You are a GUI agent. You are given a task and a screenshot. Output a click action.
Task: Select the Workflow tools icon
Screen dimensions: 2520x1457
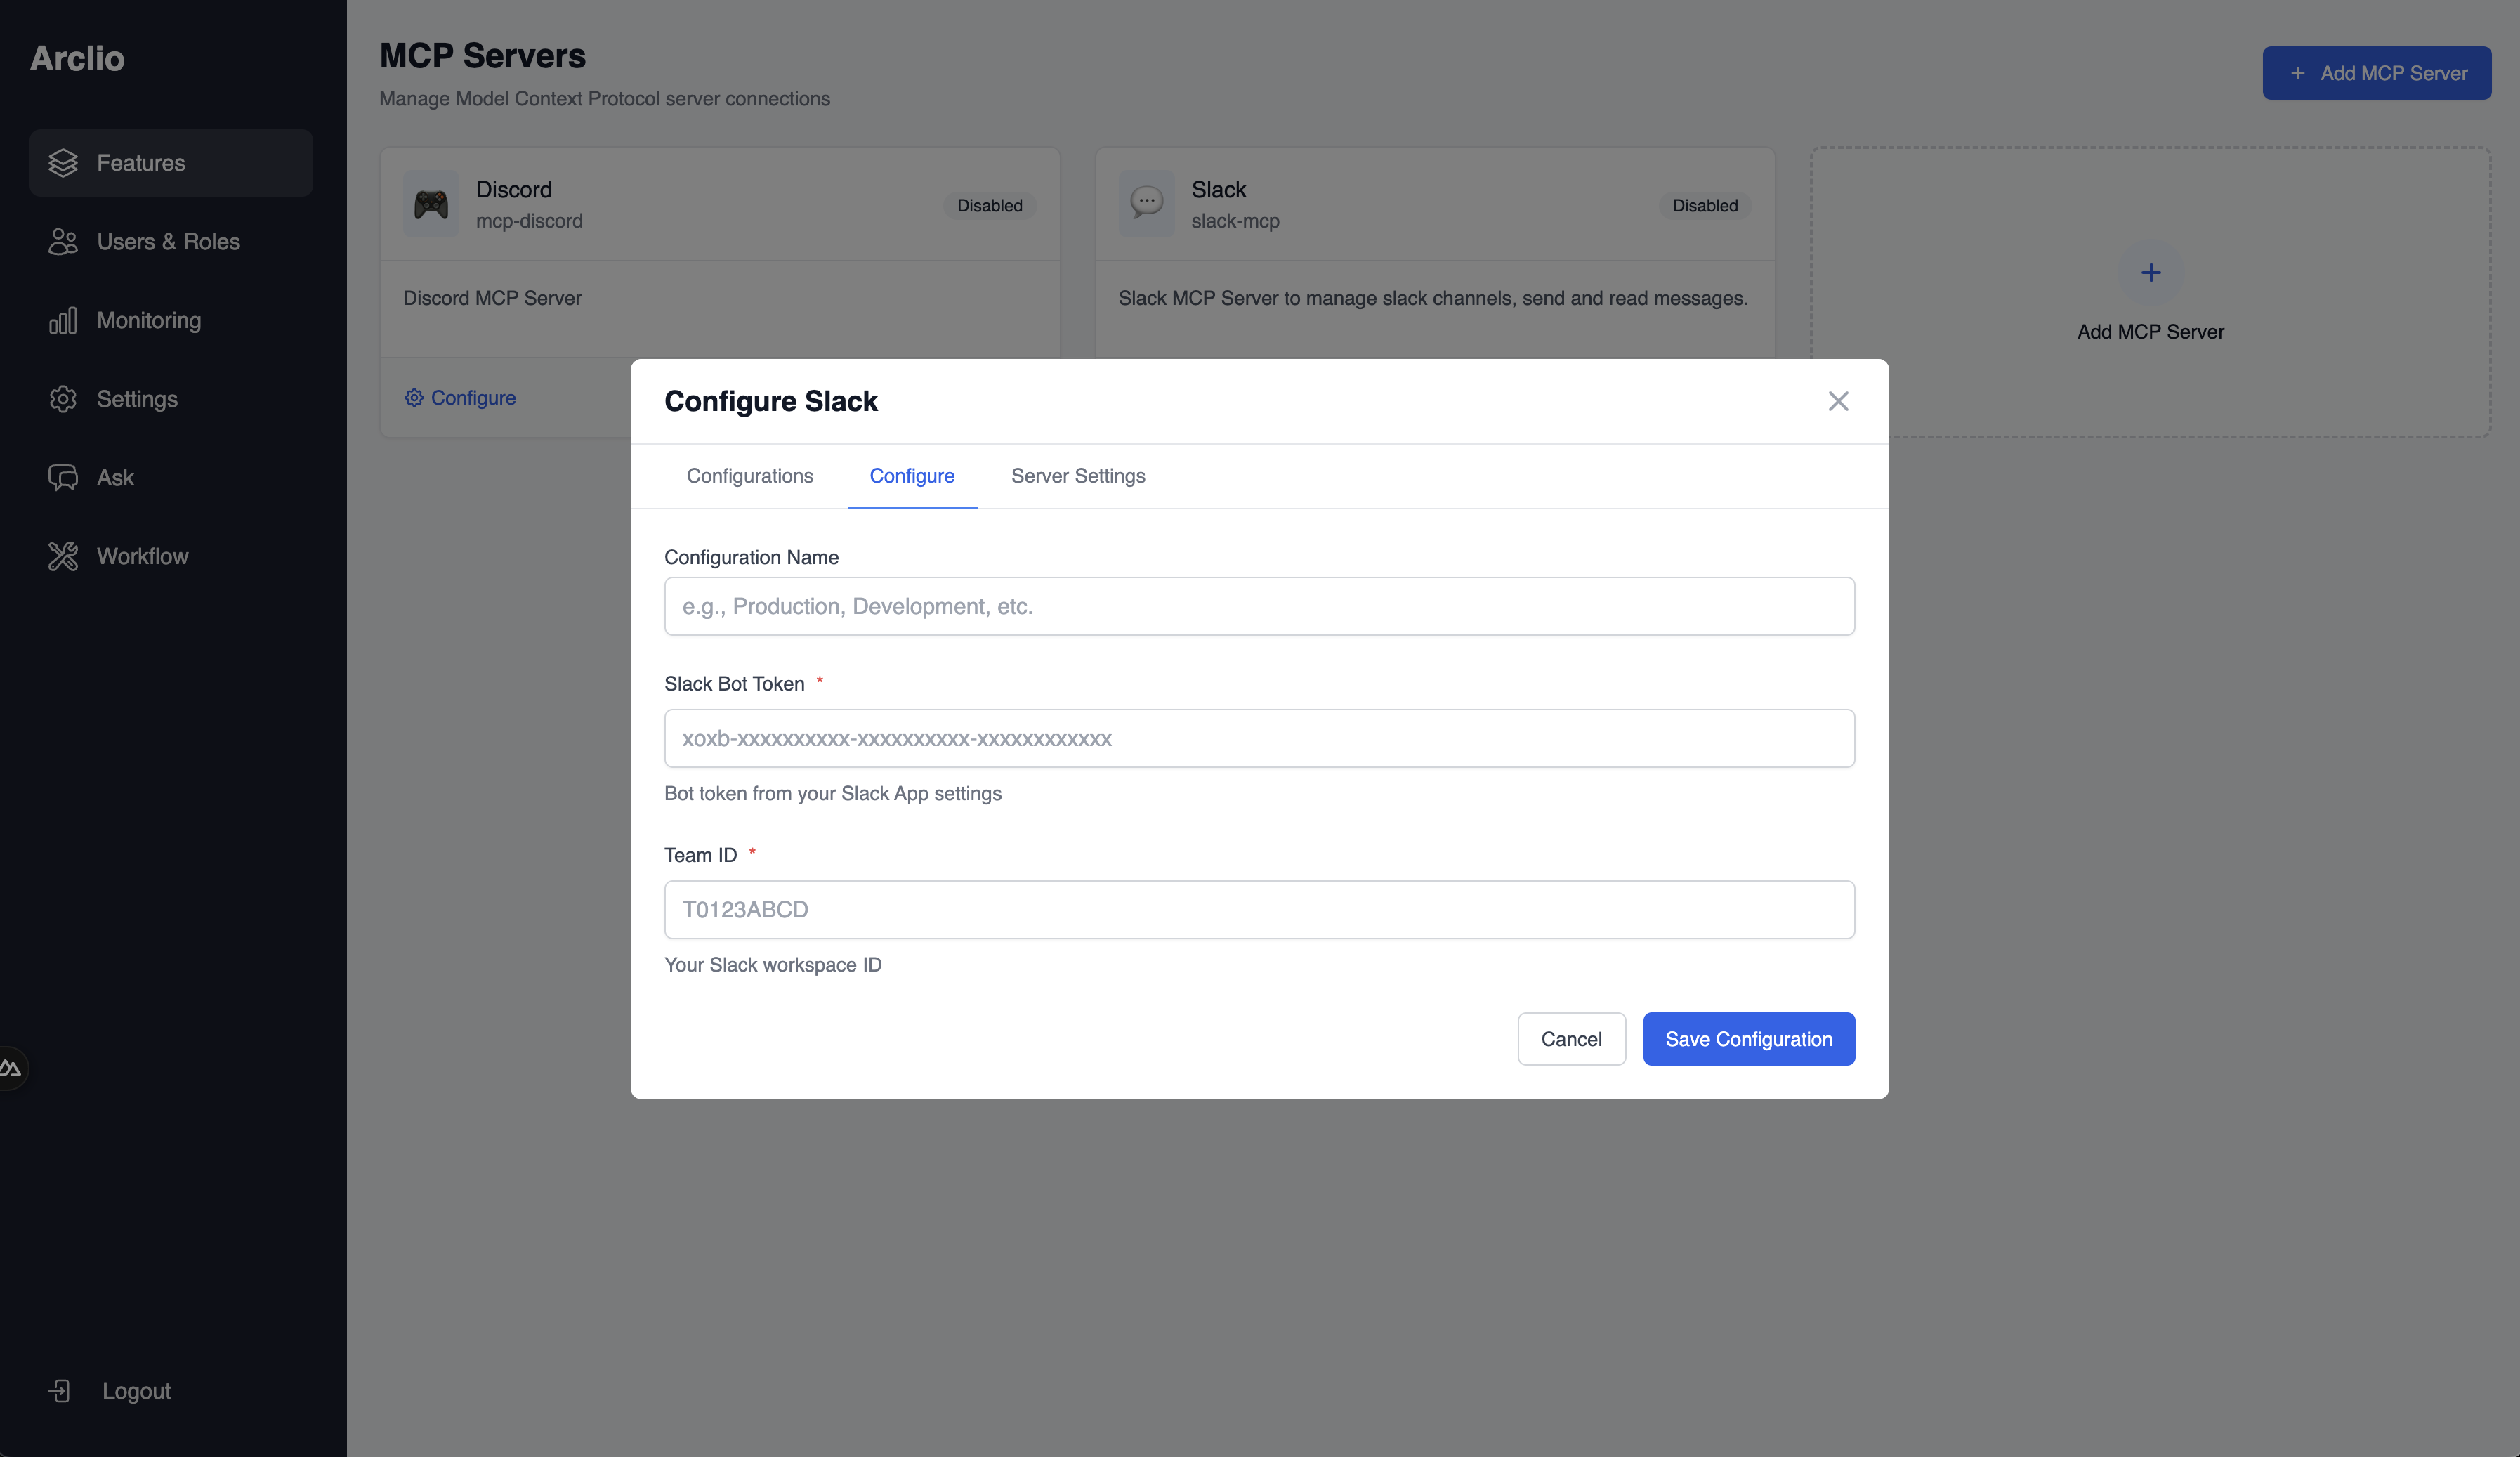tap(63, 556)
